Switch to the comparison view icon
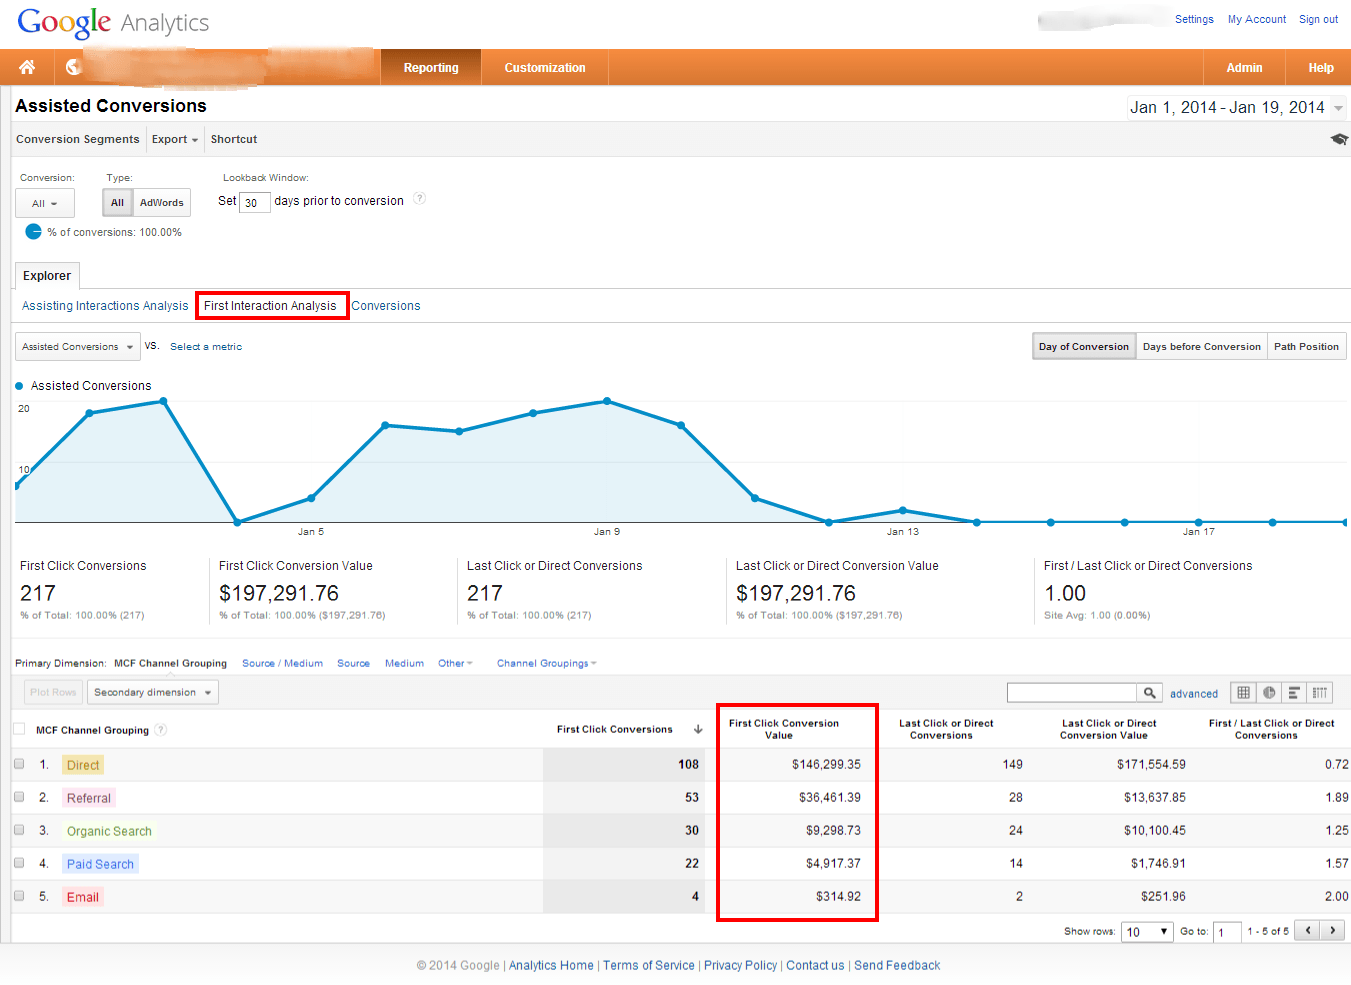 1320,693
